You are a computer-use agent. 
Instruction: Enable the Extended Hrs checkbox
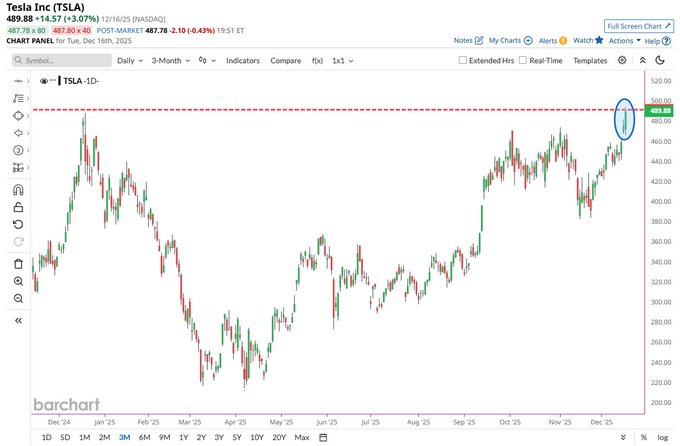click(462, 60)
